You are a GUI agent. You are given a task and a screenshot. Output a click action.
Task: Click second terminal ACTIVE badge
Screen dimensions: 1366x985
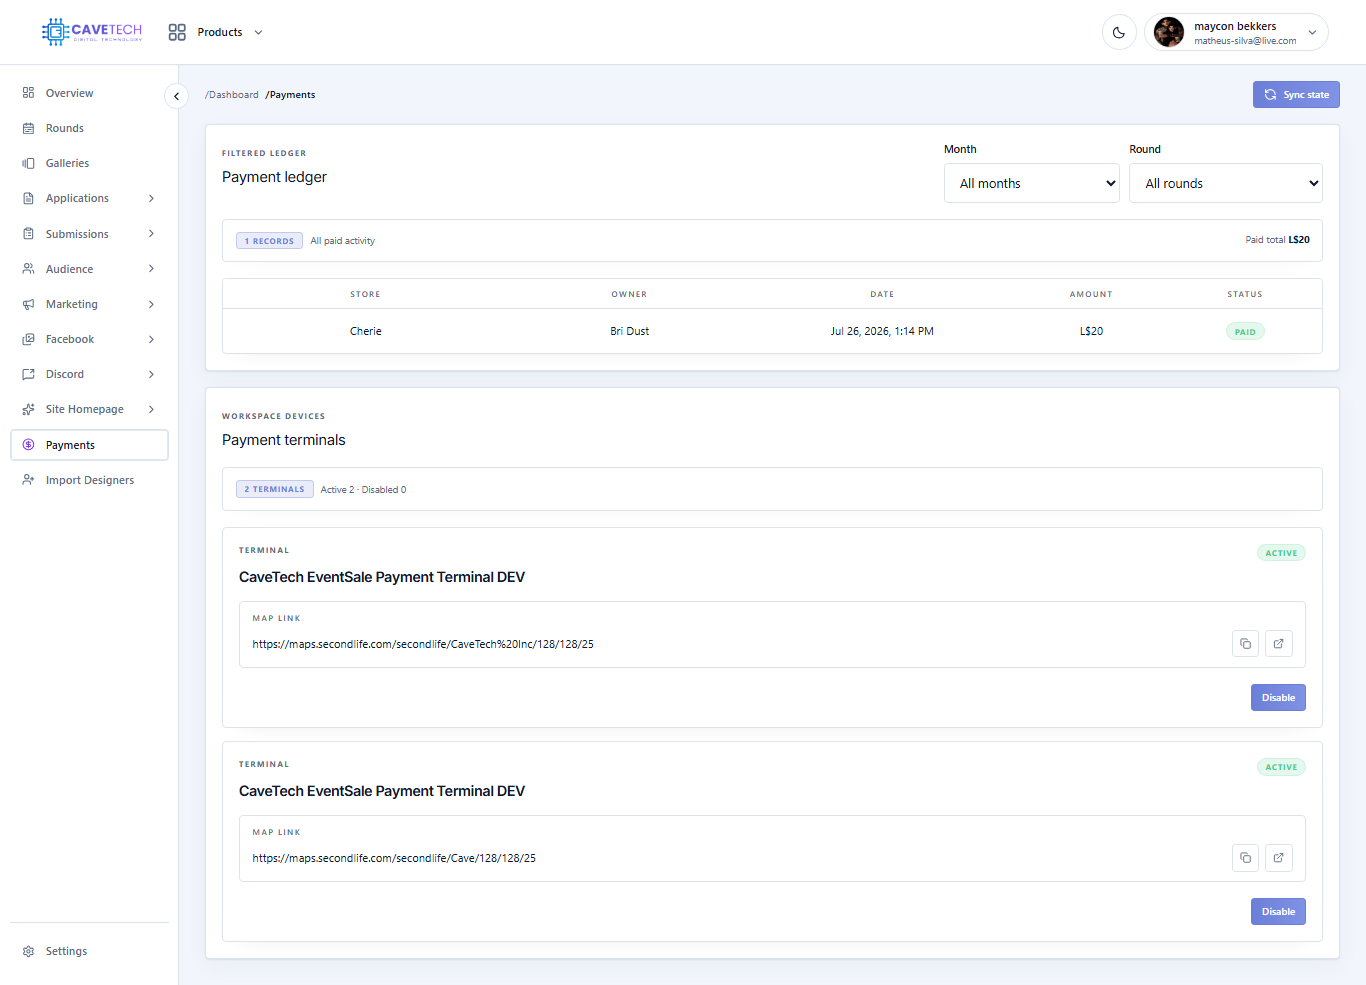[x=1281, y=767]
